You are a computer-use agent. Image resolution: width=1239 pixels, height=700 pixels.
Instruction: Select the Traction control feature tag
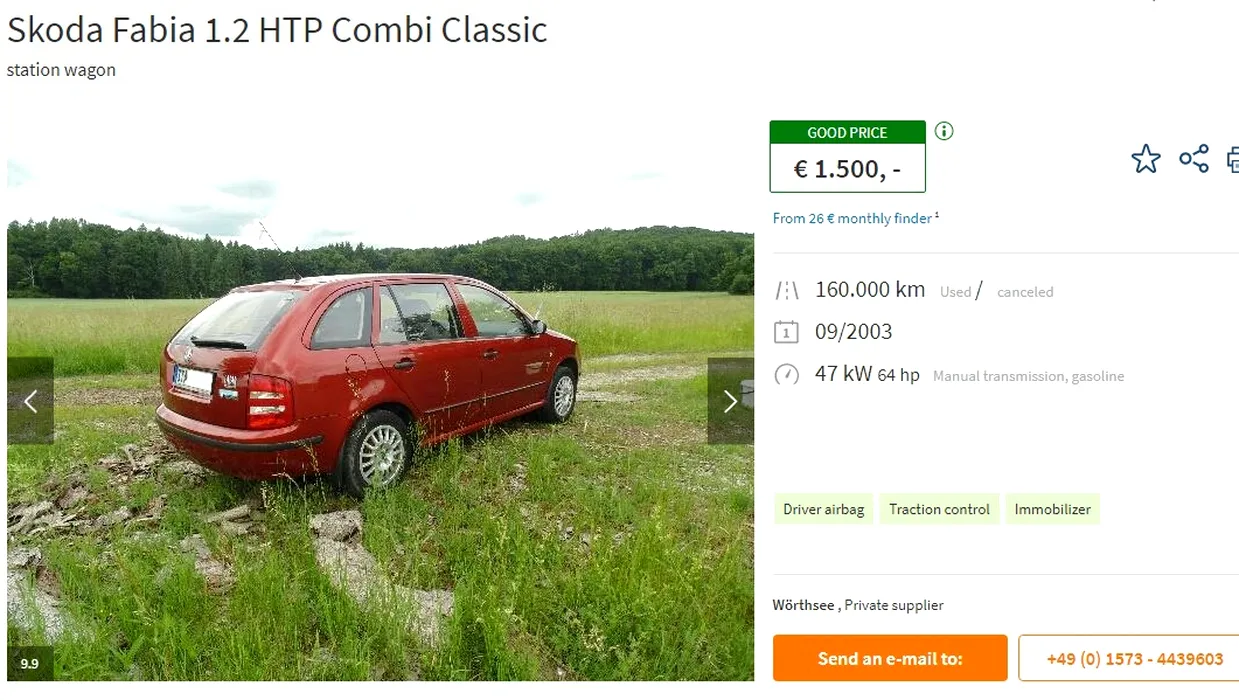939,509
